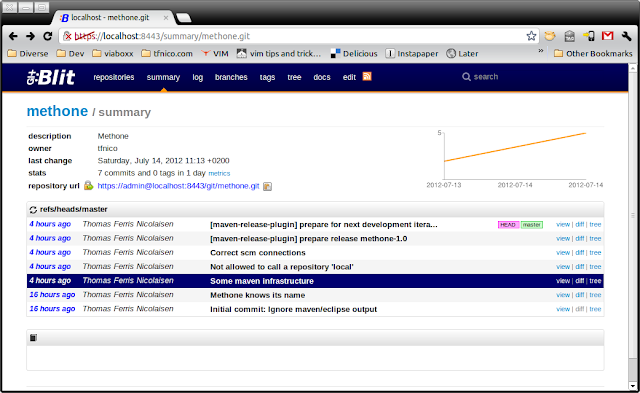Image resolution: width=640 pixels, height=393 pixels.
Task: Open the Later bookmark
Action: pyautogui.click(x=462, y=53)
